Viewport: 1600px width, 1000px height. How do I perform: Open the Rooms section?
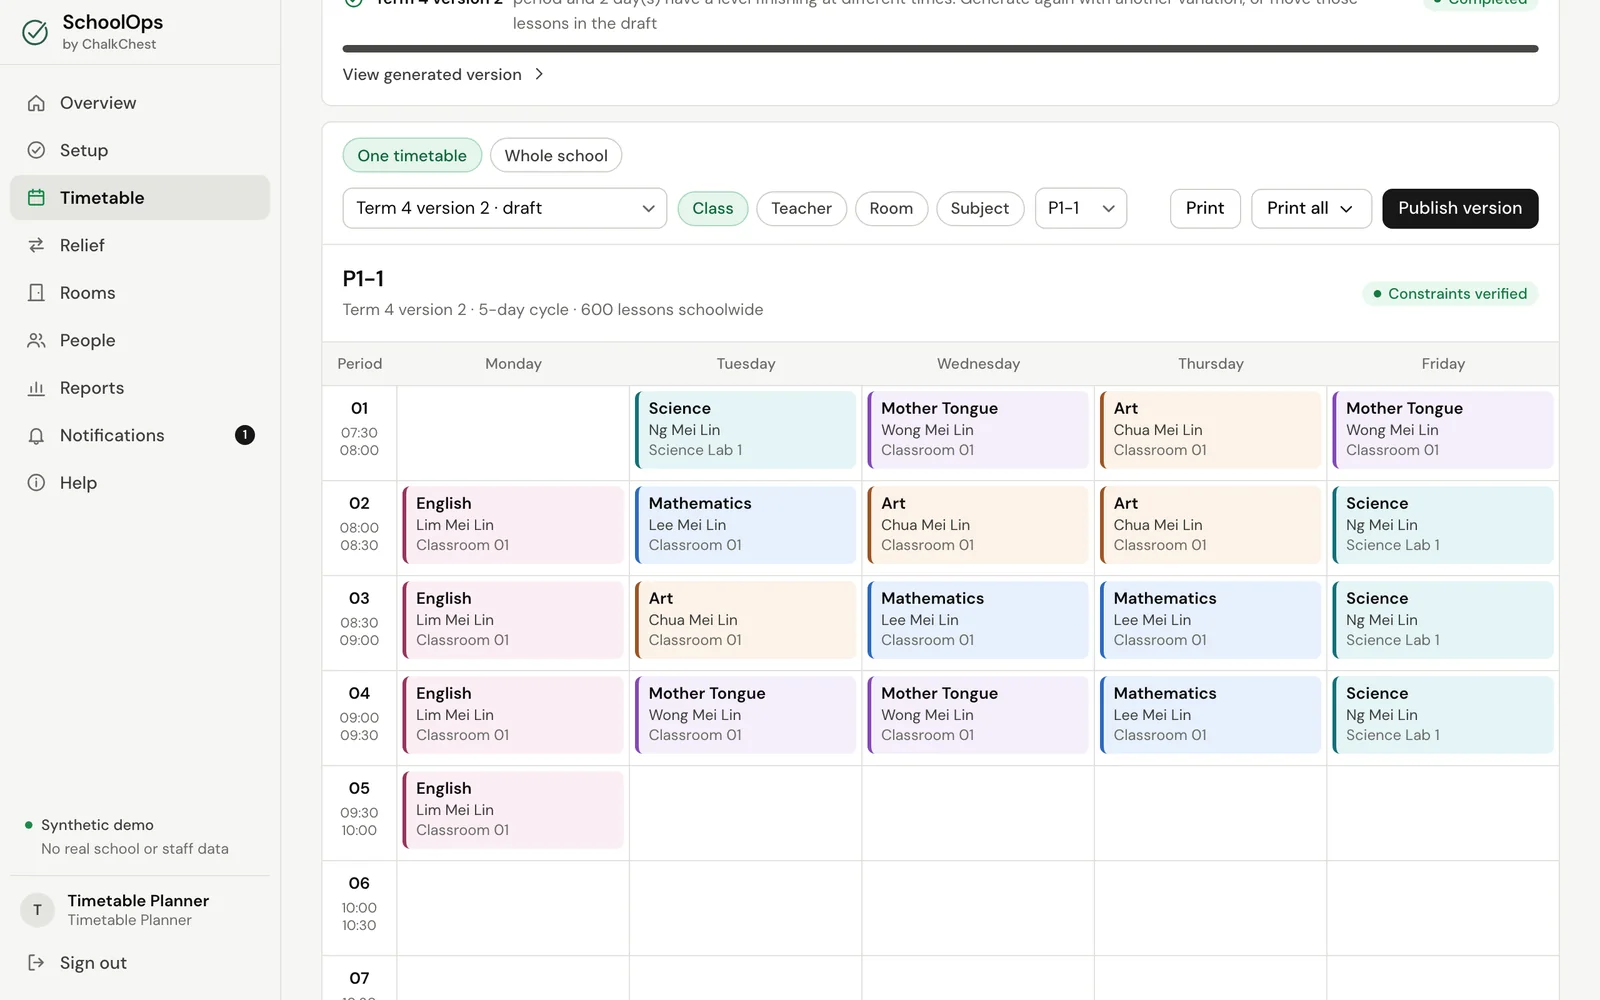coord(140,293)
